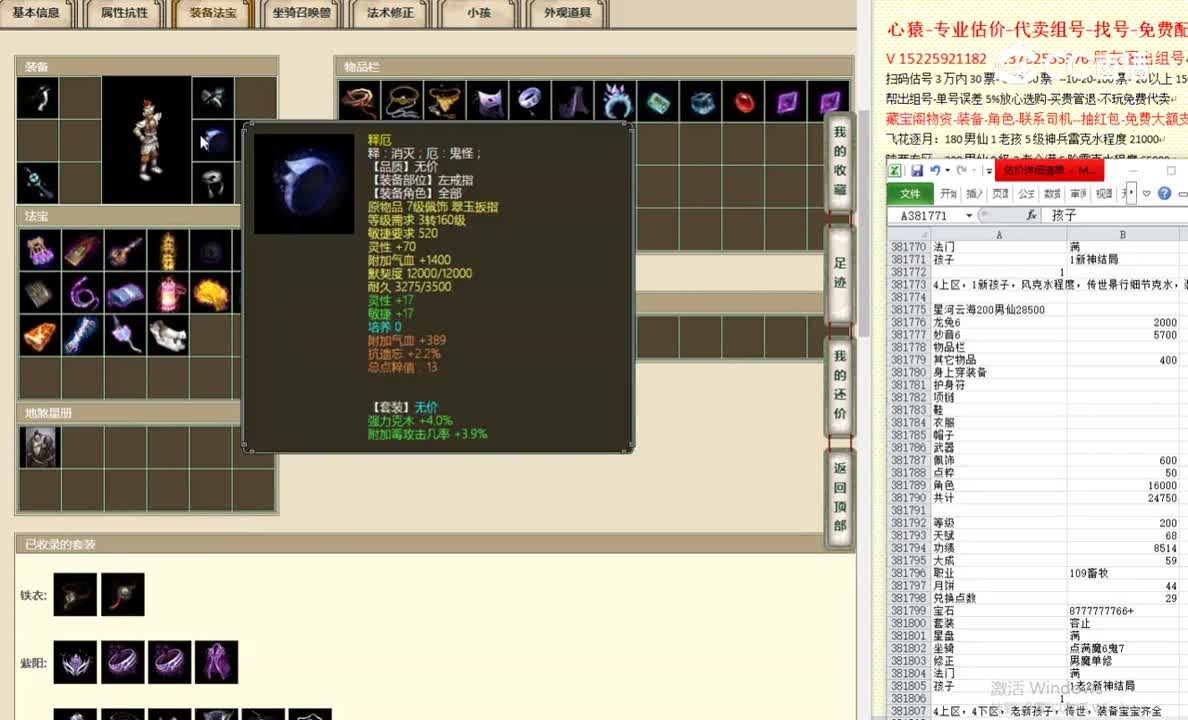
Task: Select the lute instrument treasure icon
Action: coord(125,250)
